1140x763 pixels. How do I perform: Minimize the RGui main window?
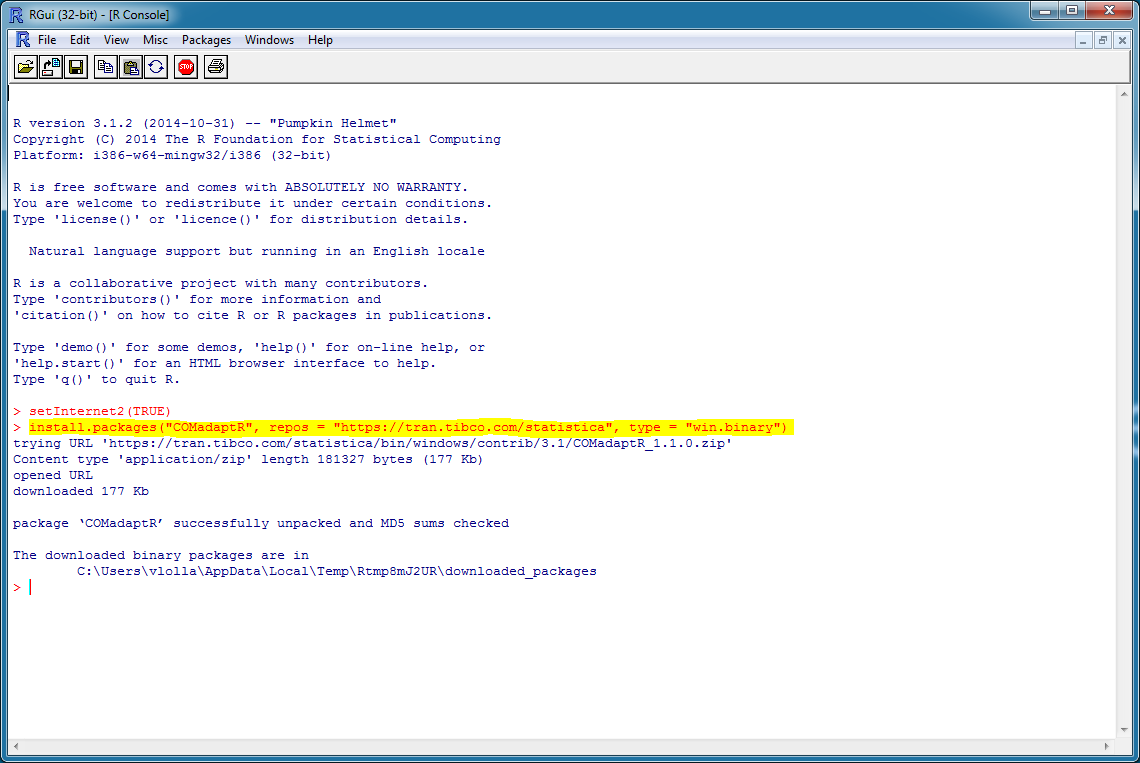point(1045,11)
